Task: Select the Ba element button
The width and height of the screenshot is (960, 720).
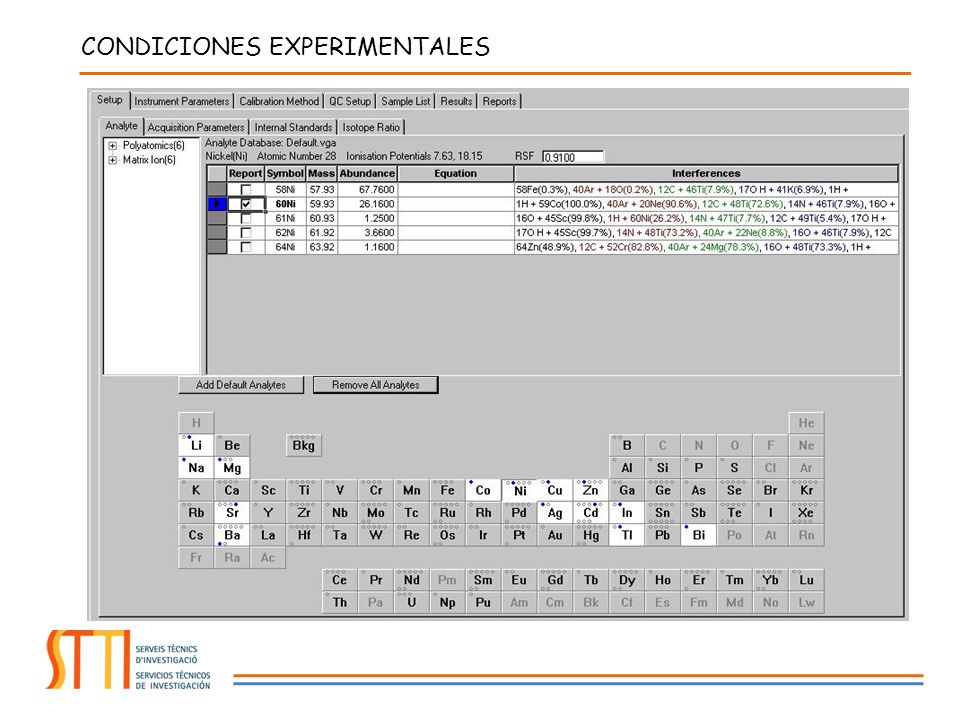Action: pos(232,535)
